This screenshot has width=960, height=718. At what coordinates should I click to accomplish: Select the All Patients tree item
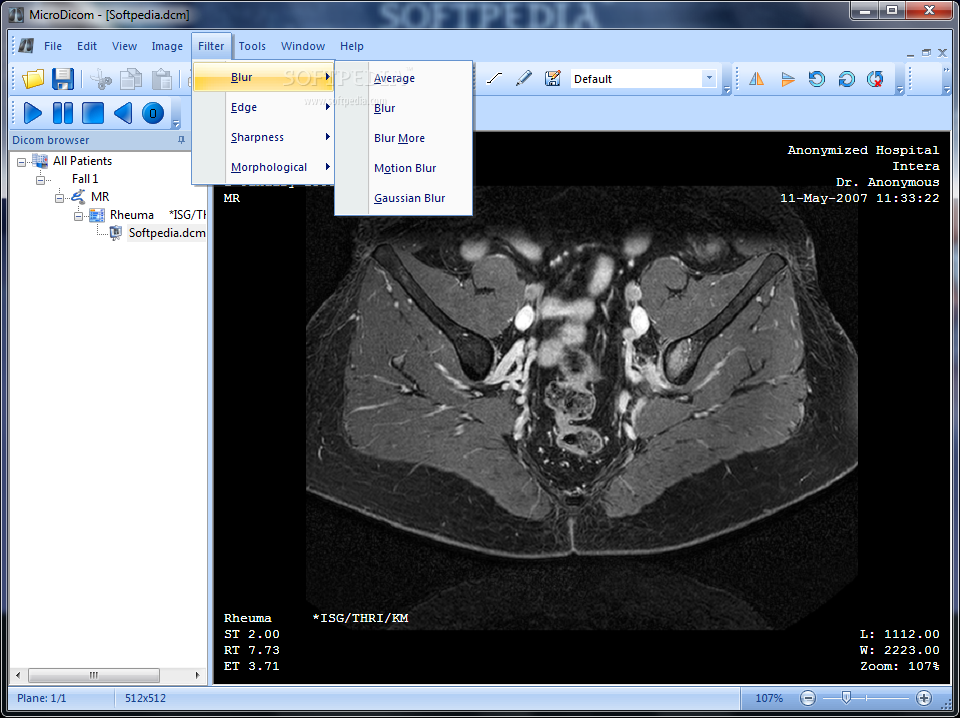tap(82, 161)
